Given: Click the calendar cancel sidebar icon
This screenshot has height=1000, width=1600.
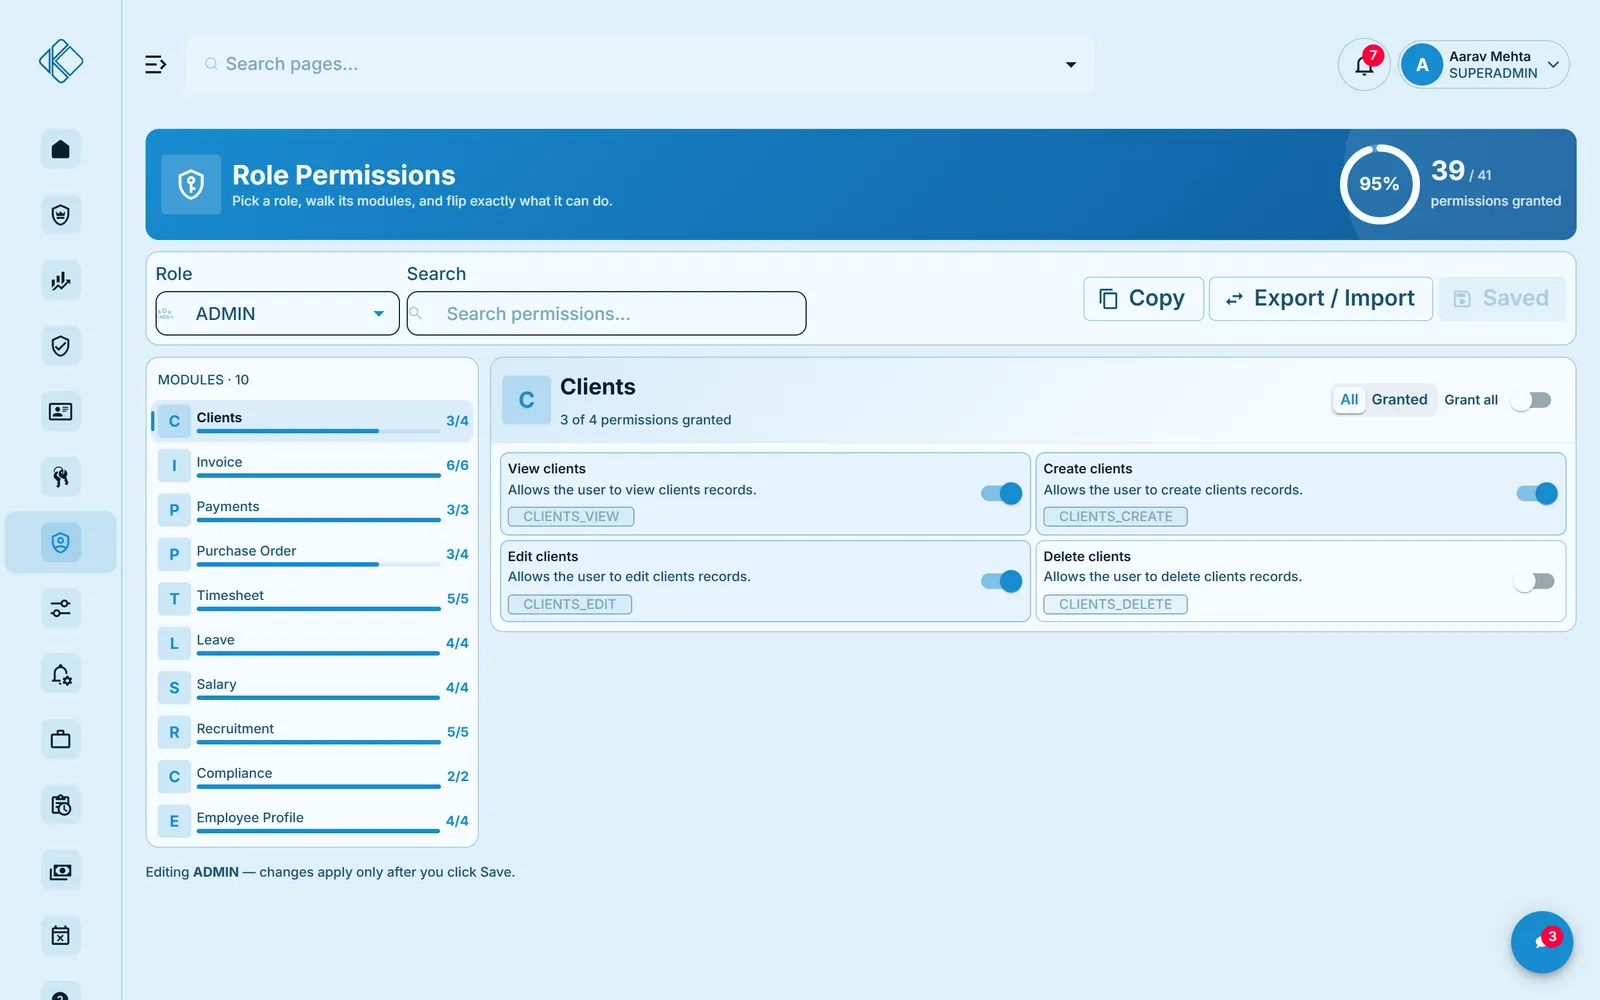Looking at the screenshot, I should 61,936.
